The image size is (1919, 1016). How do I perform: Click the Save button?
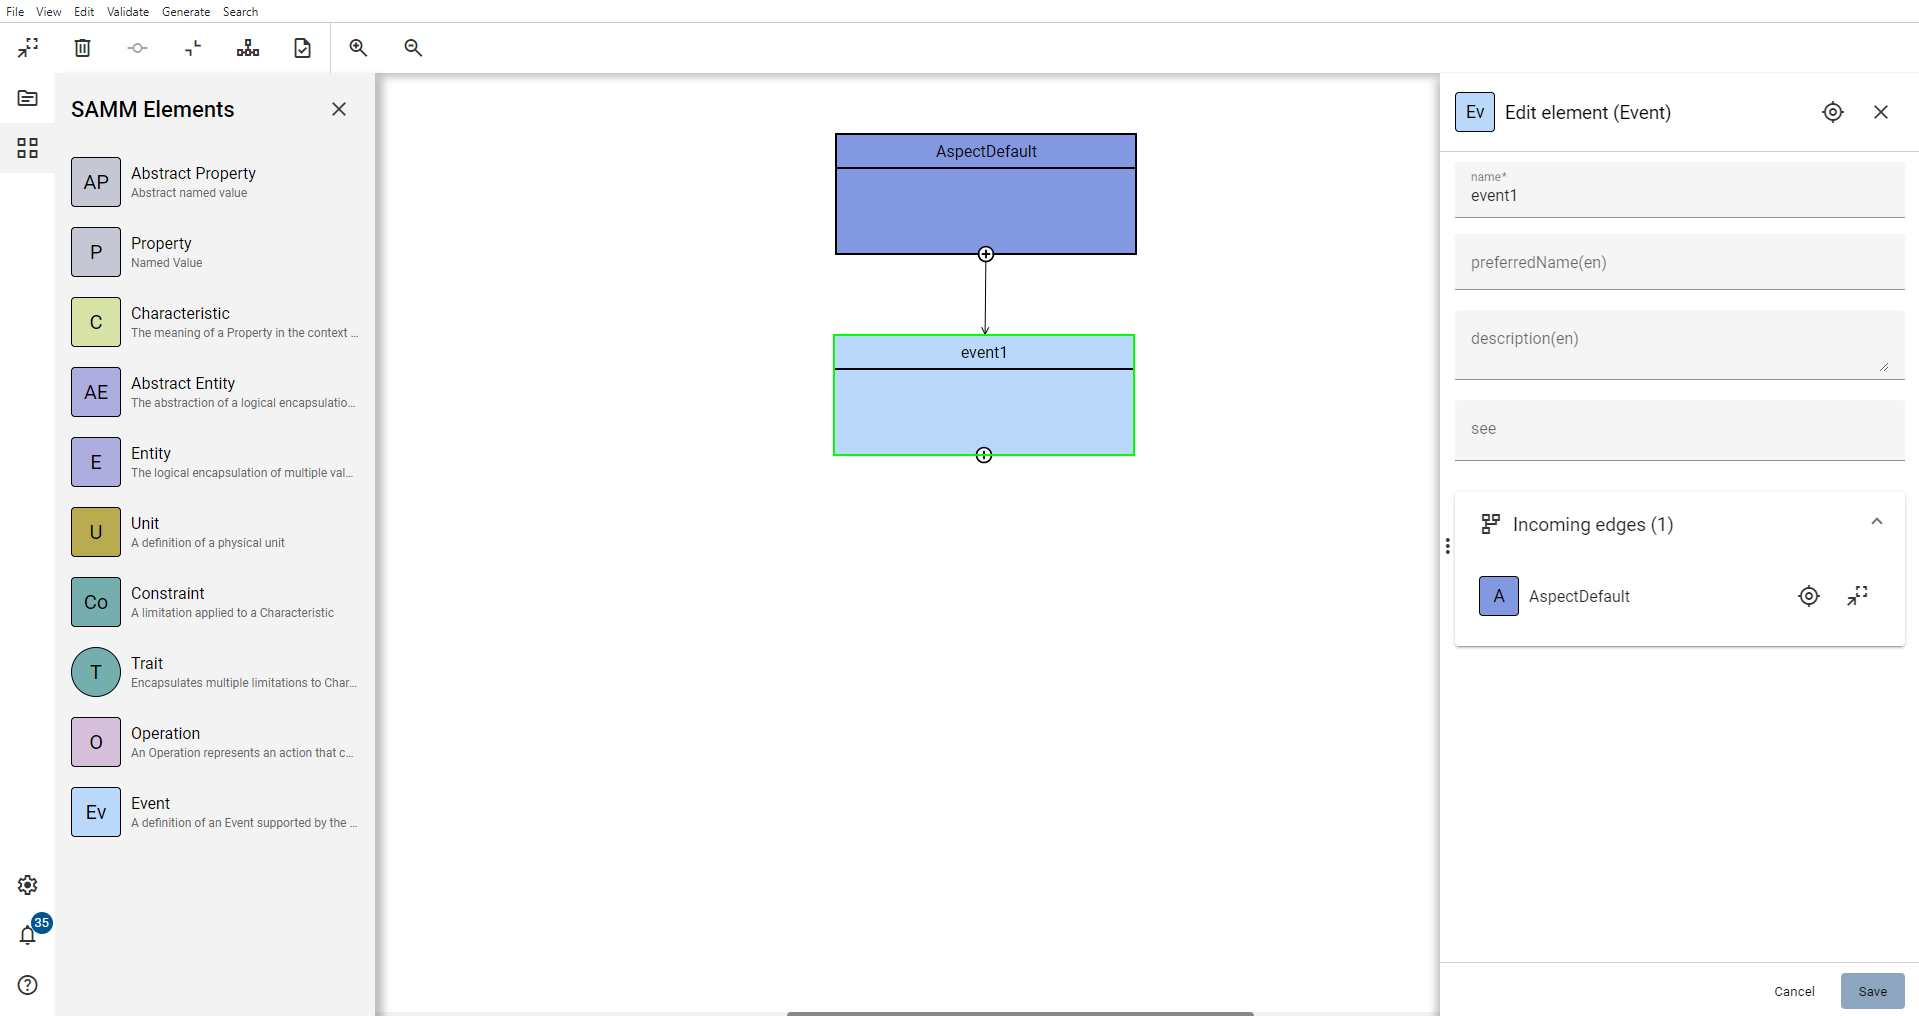1872,991
